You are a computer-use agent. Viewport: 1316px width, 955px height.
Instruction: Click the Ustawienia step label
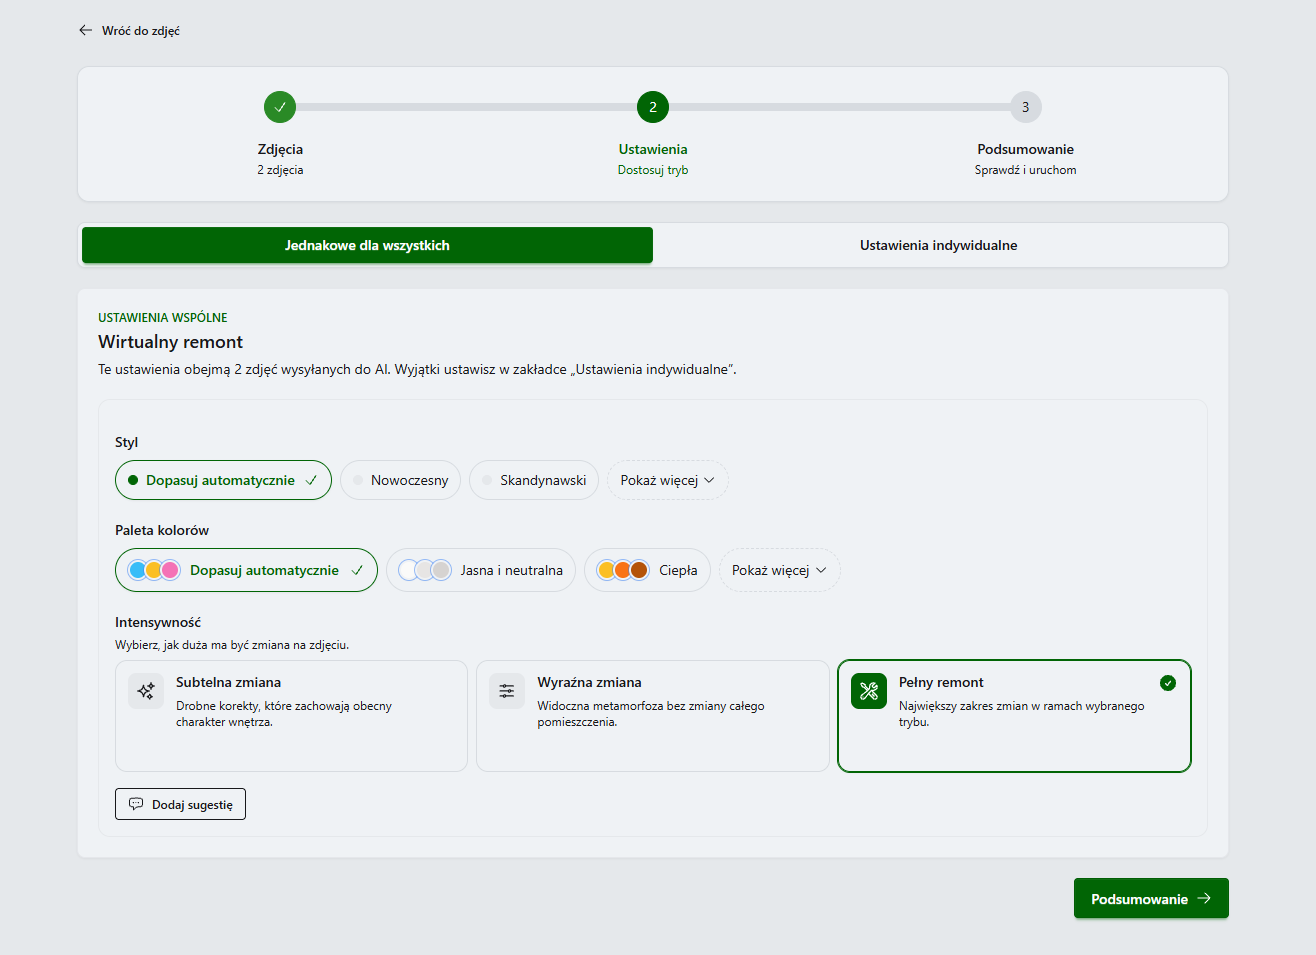(x=653, y=149)
